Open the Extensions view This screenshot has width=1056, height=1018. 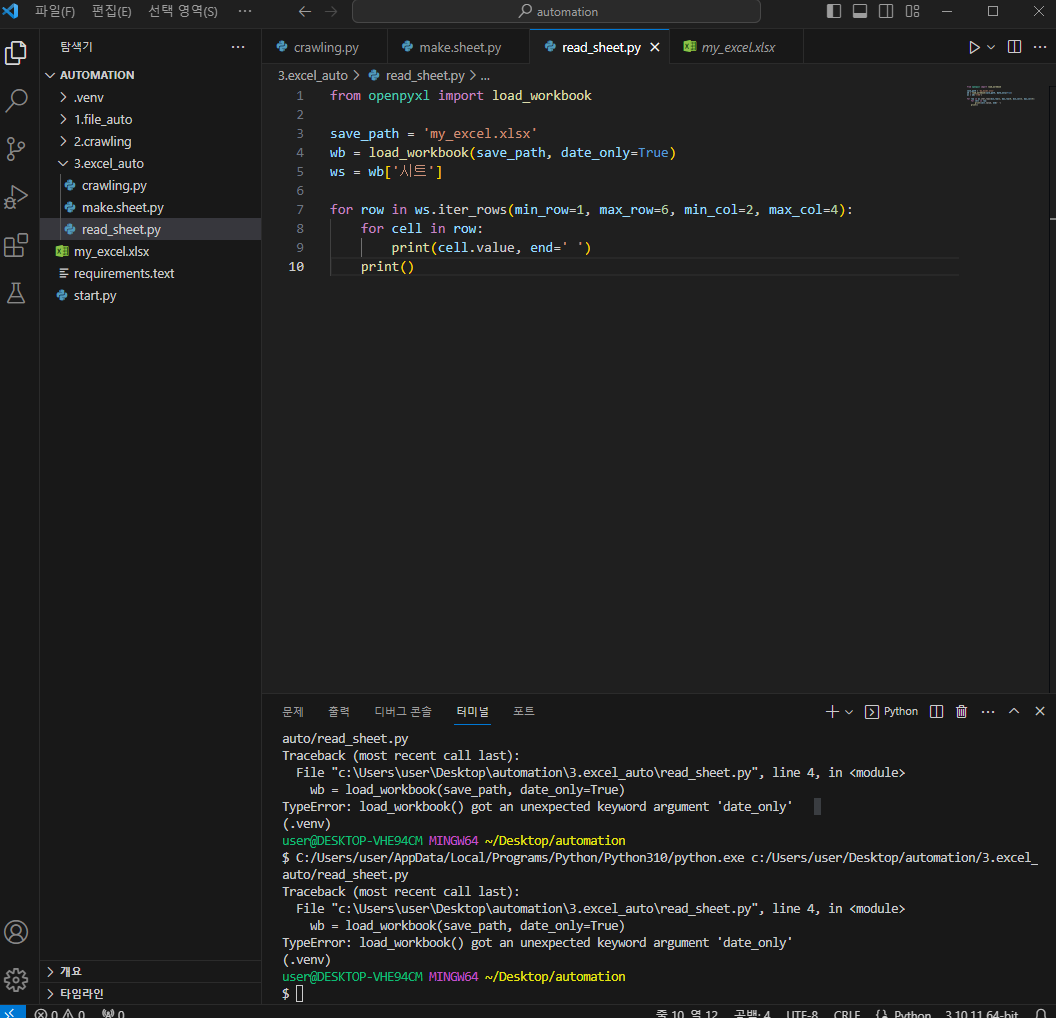(x=16, y=245)
